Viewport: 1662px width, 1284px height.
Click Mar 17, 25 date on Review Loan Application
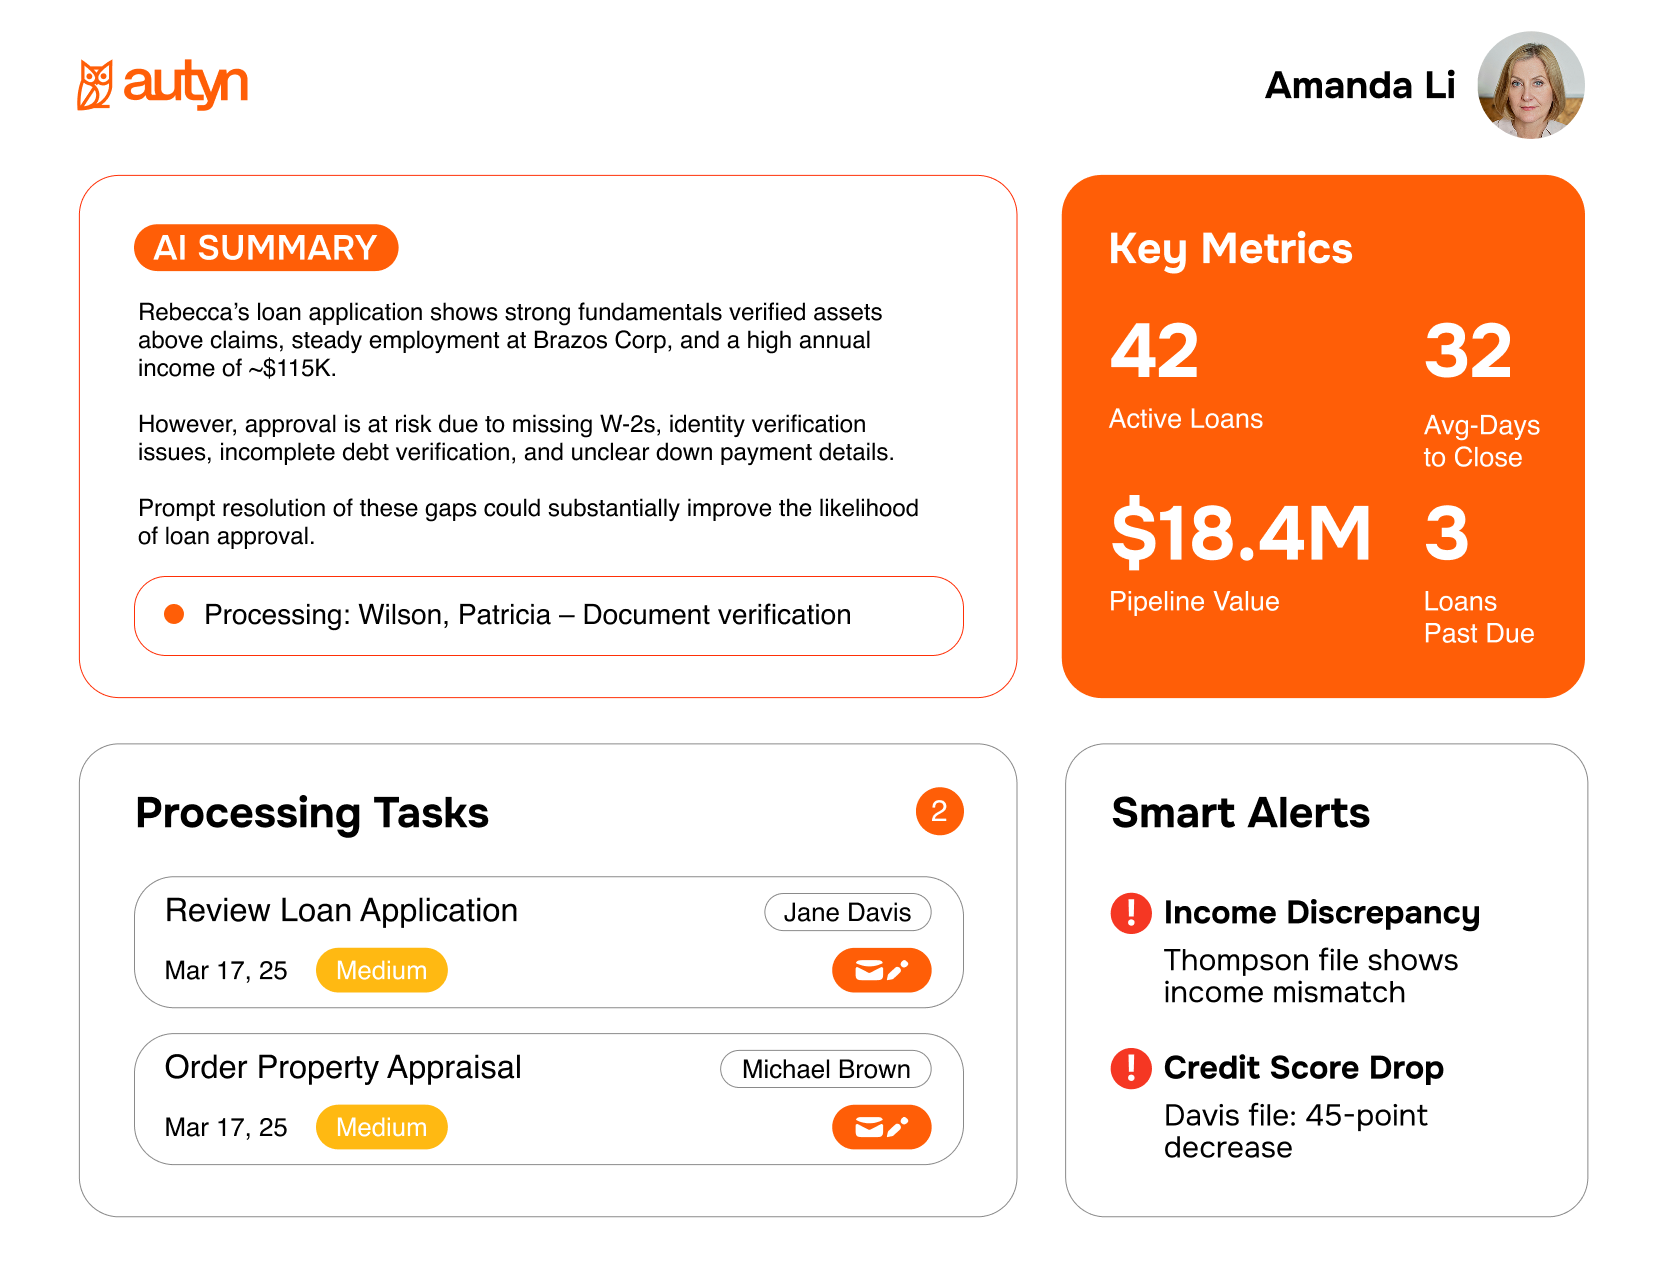tap(226, 971)
